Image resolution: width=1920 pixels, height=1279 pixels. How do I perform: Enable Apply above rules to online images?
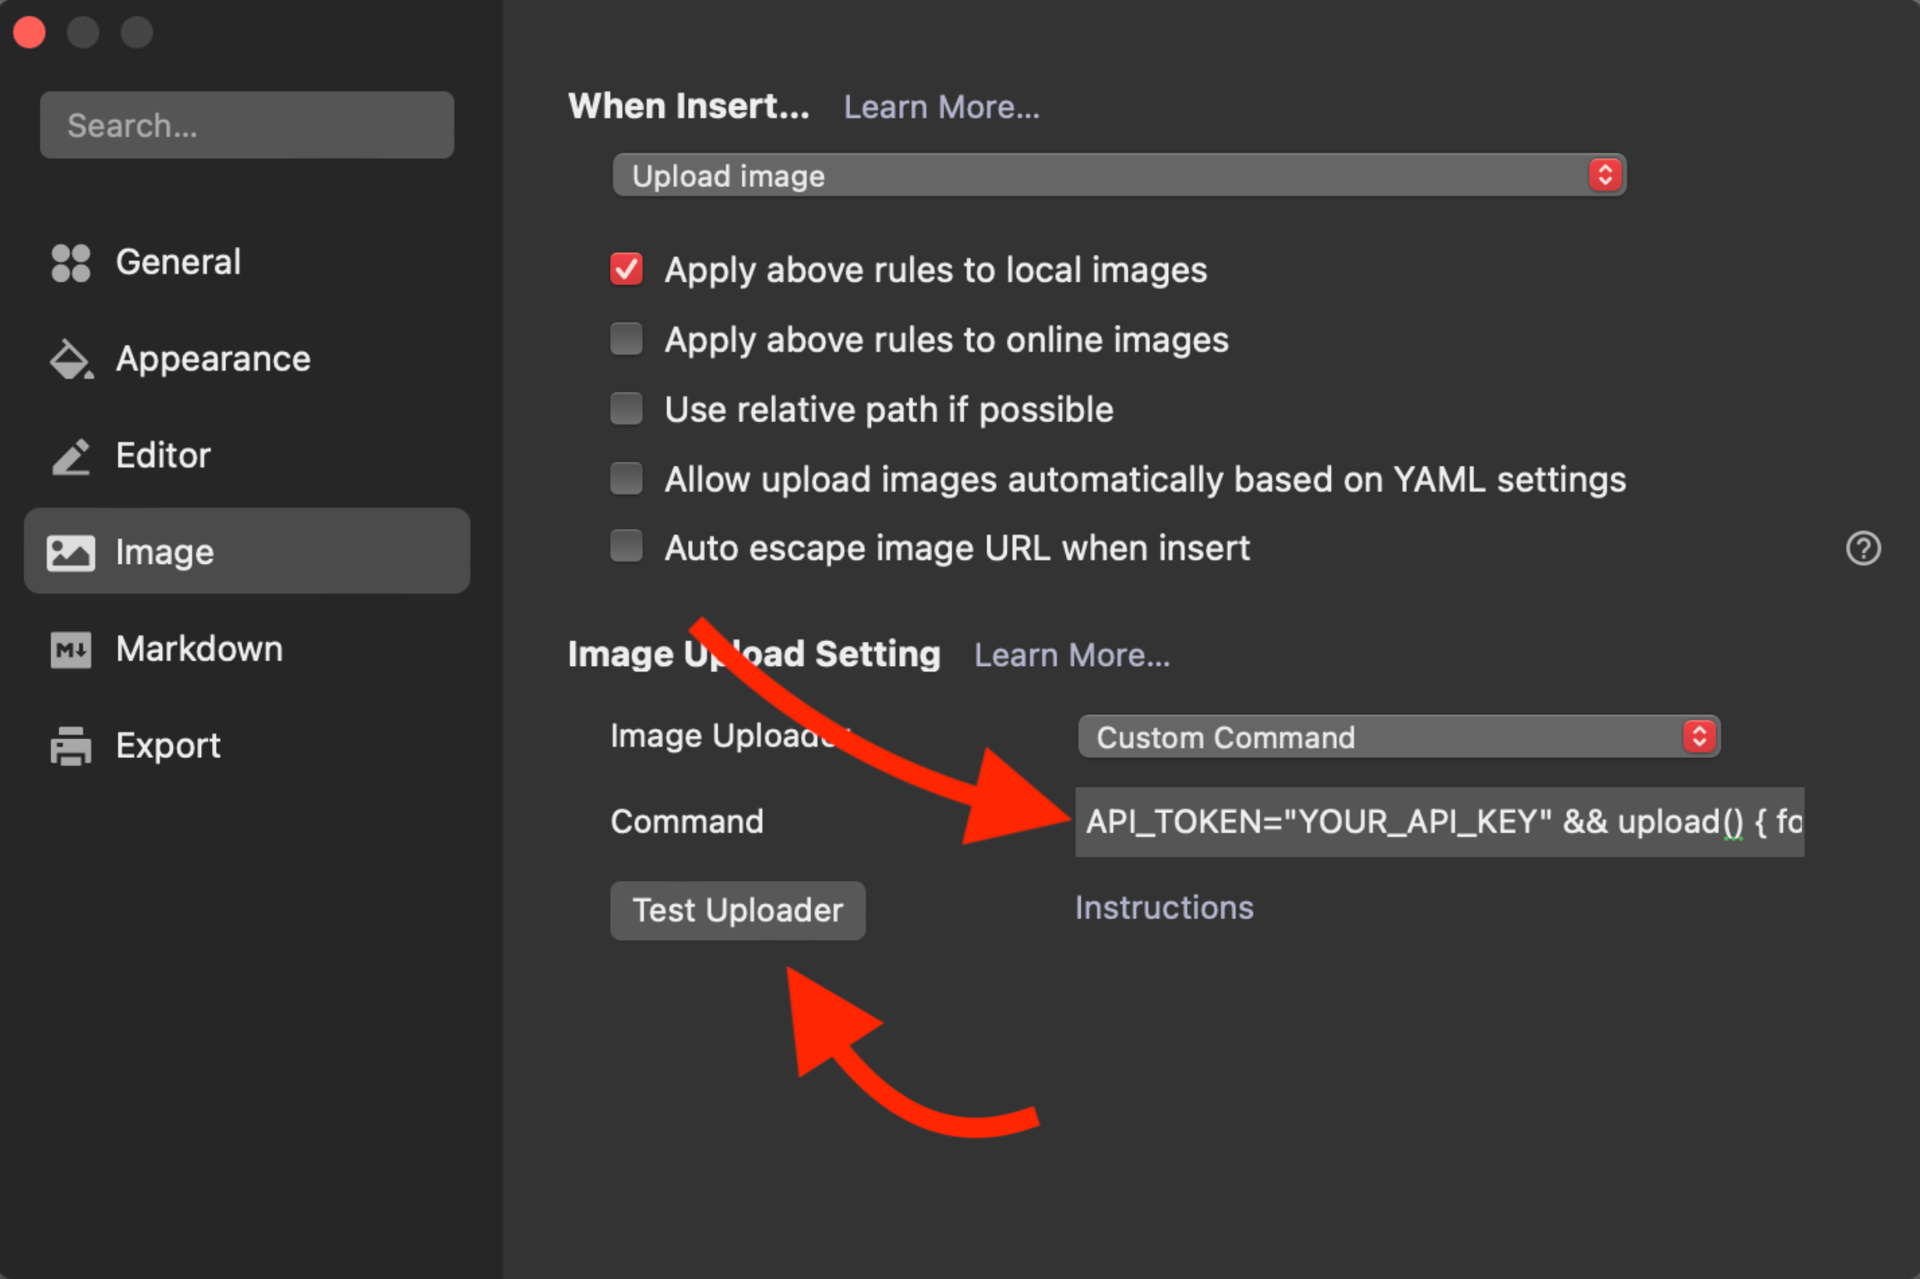pos(627,339)
